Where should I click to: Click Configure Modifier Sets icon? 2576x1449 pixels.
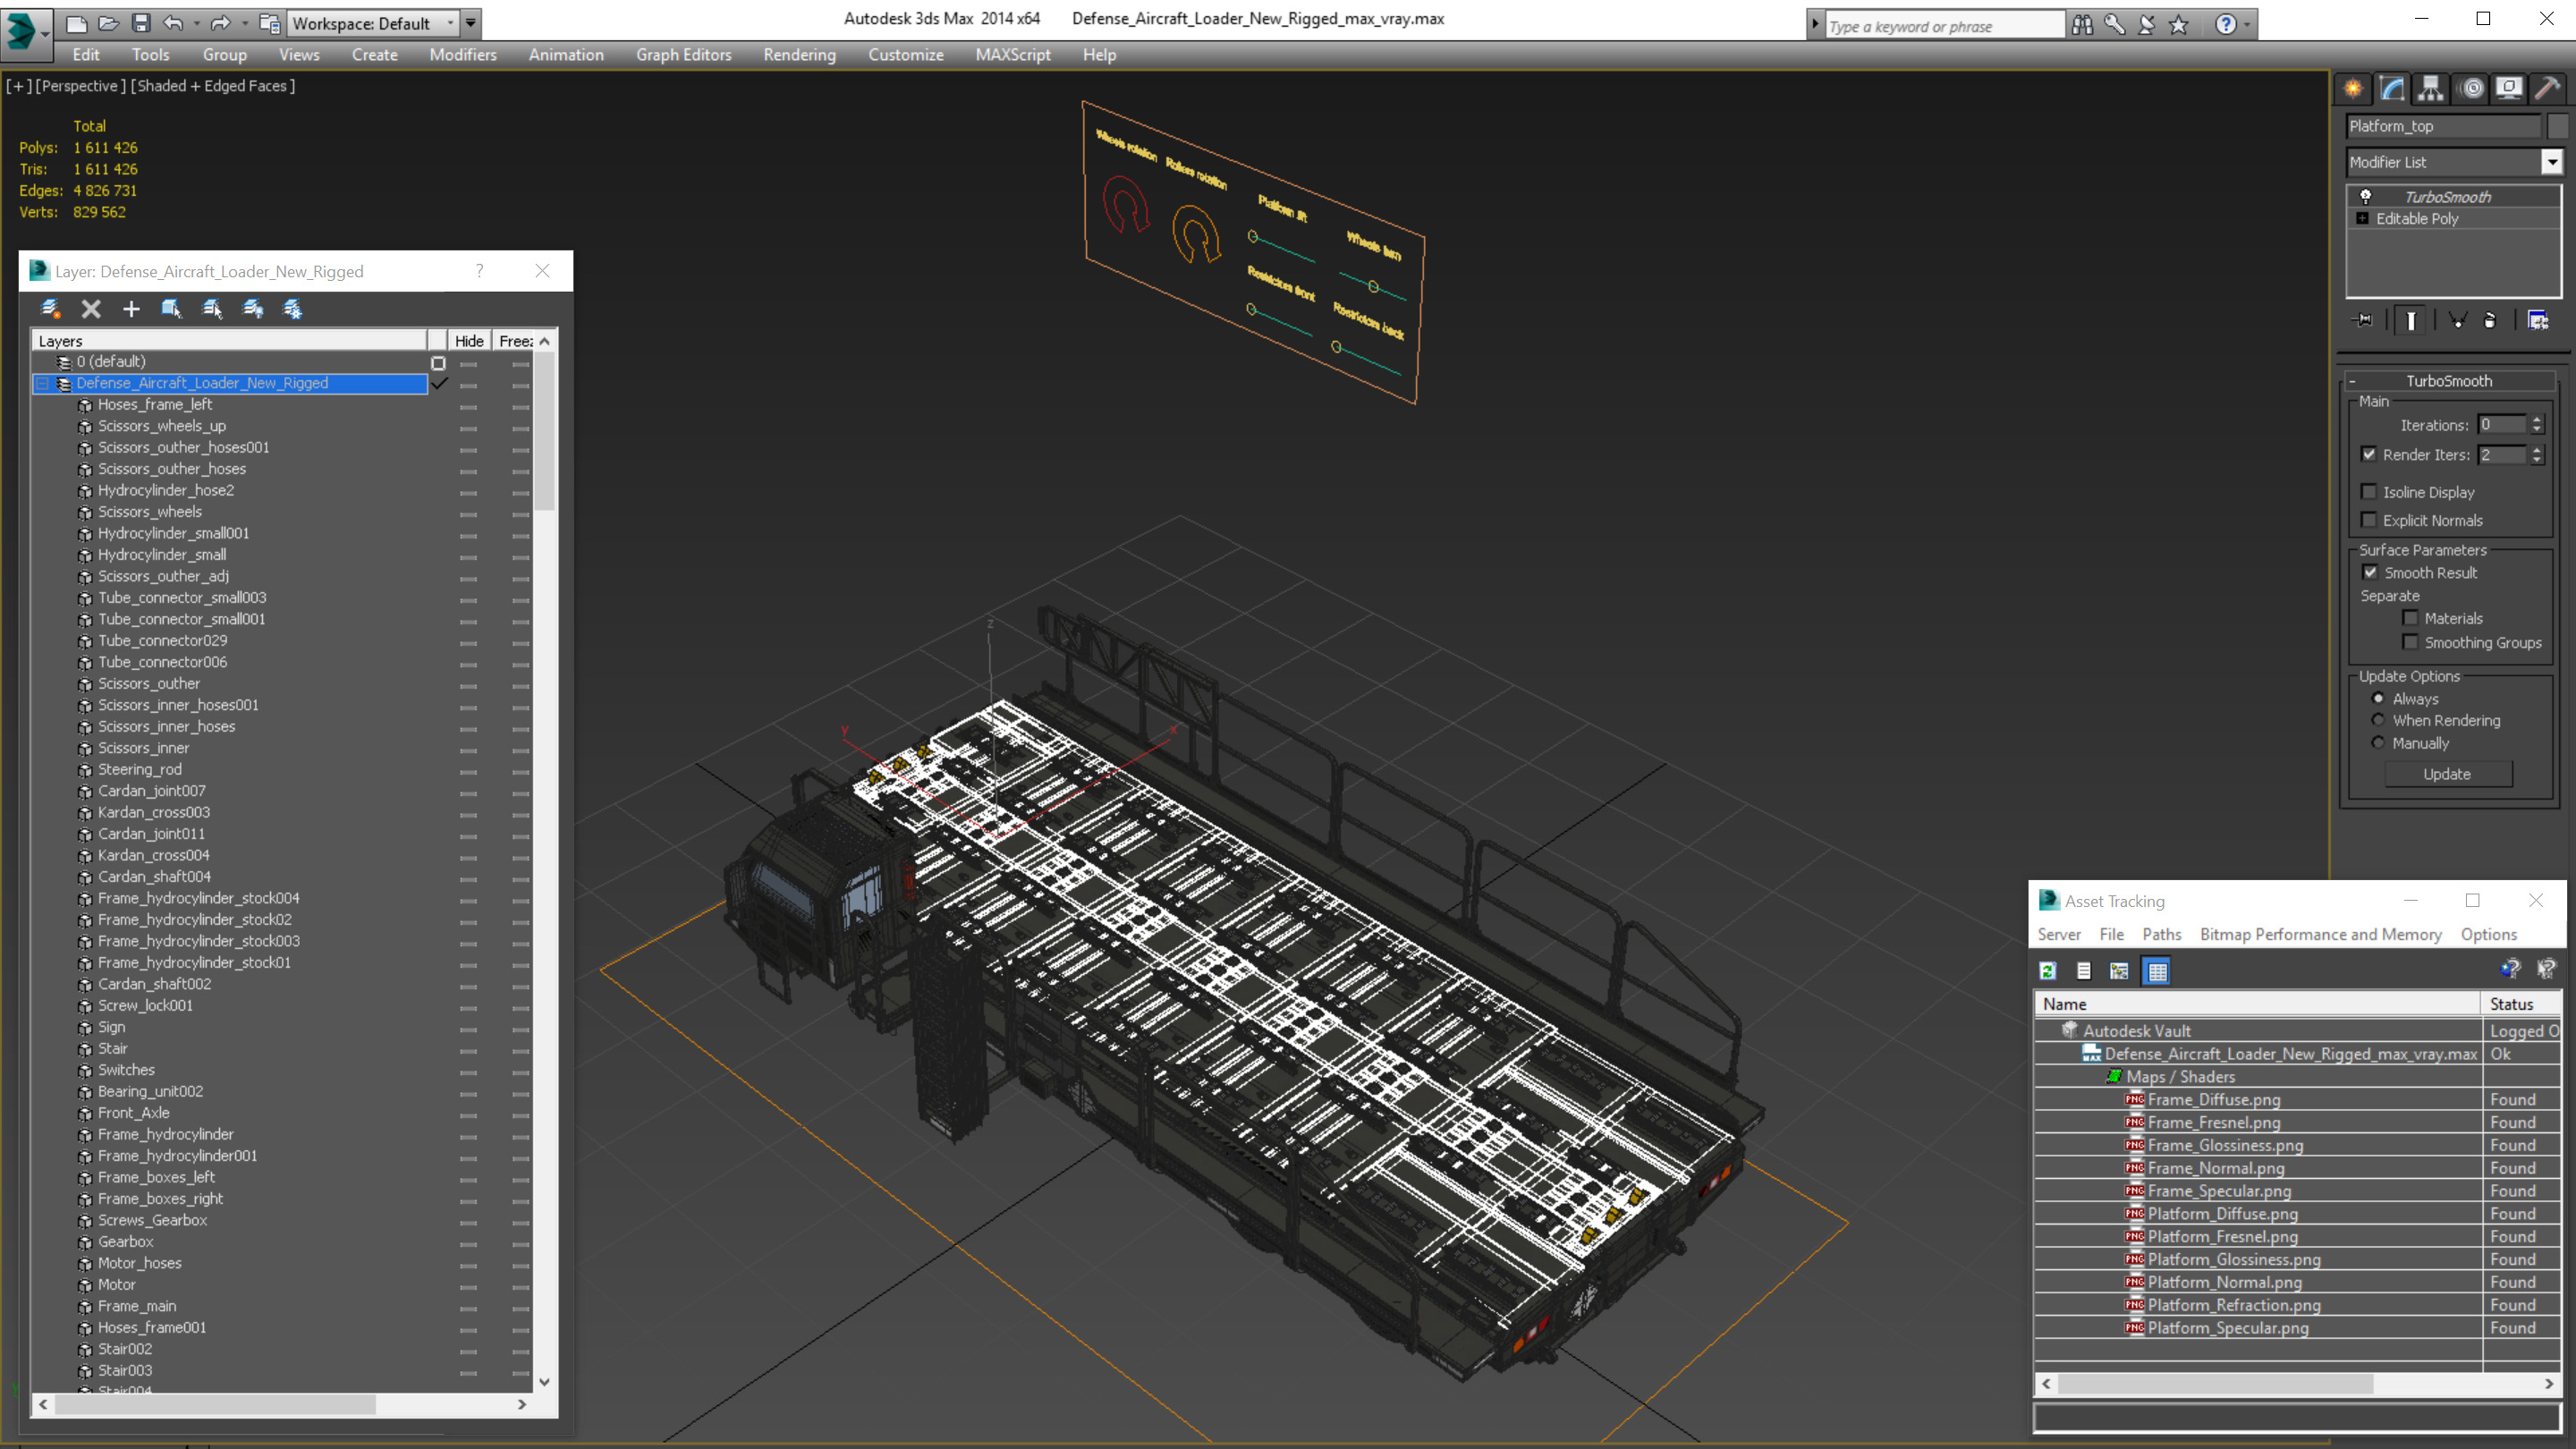[2538, 320]
